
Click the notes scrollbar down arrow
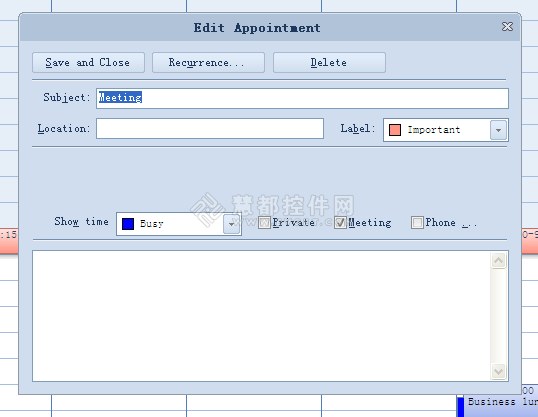(498, 371)
